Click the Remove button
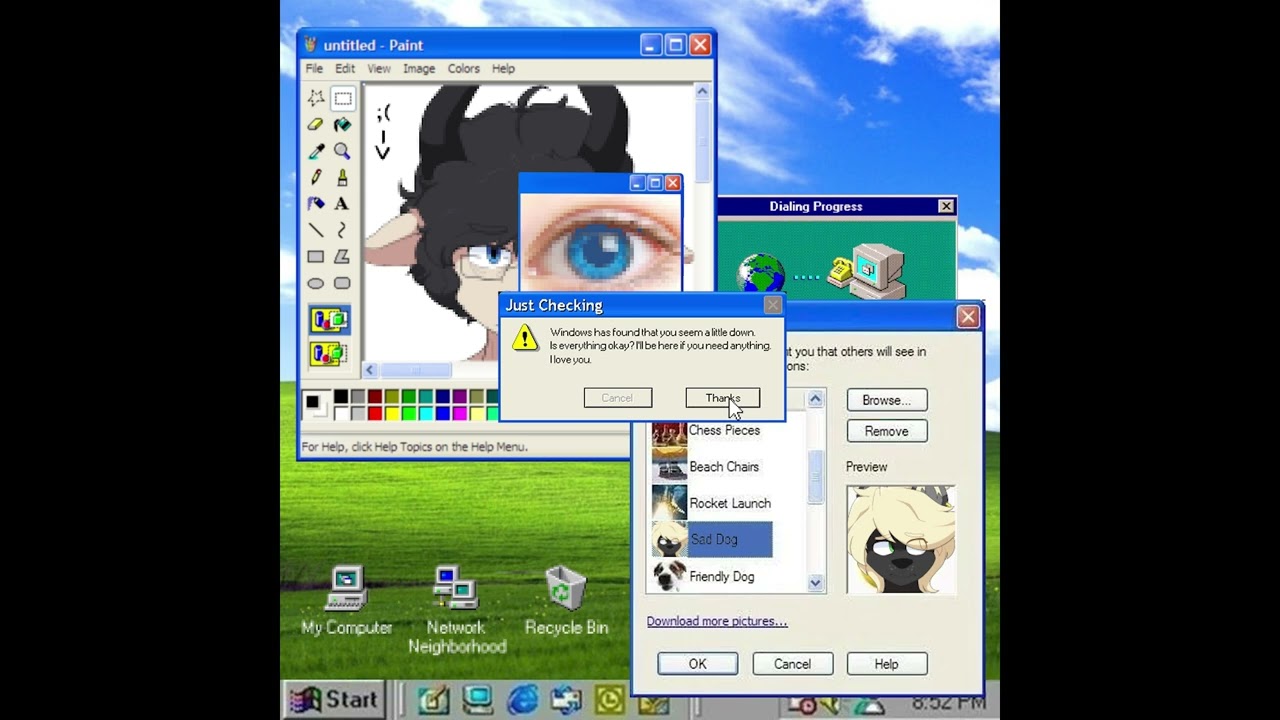The height and width of the screenshot is (720, 1280). (887, 431)
